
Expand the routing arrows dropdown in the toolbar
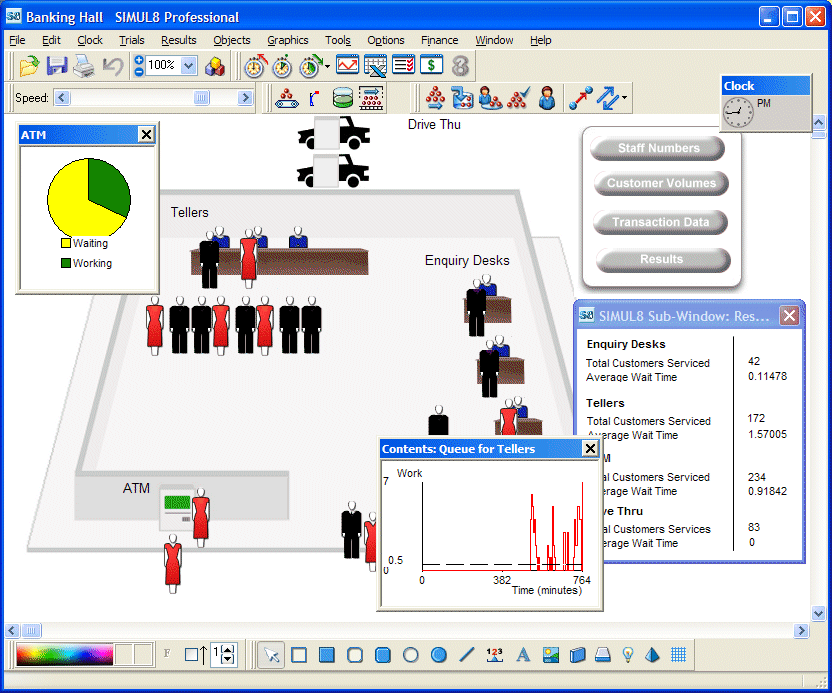[x=625, y=98]
